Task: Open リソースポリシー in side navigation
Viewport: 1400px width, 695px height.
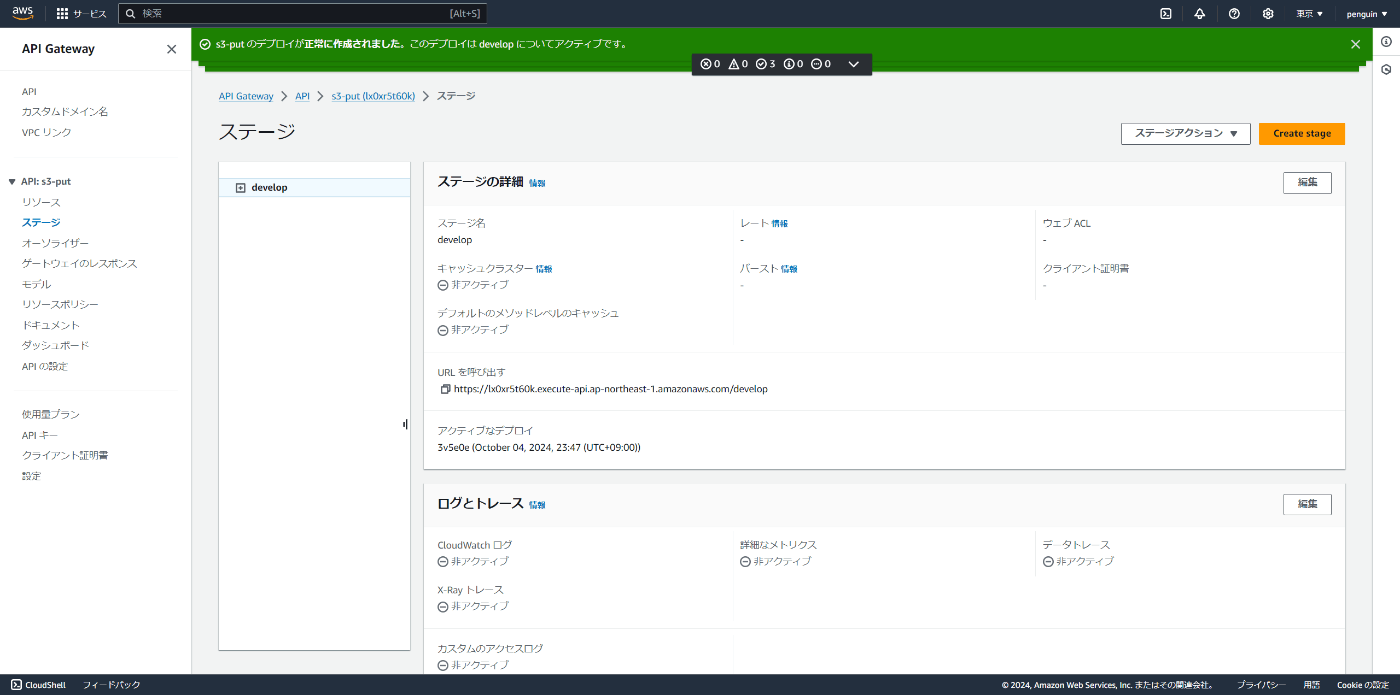Action: click(60, 305)
